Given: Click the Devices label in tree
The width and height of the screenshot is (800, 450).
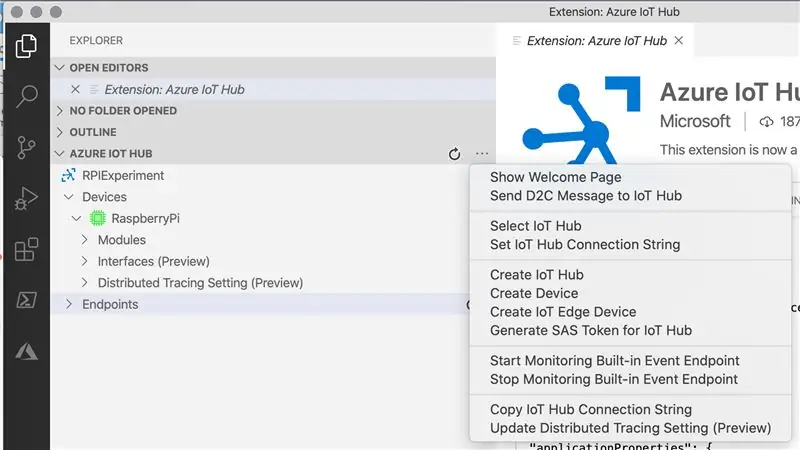Looking at the screenshot, I should pyautogui.click(x=104, y=197).
